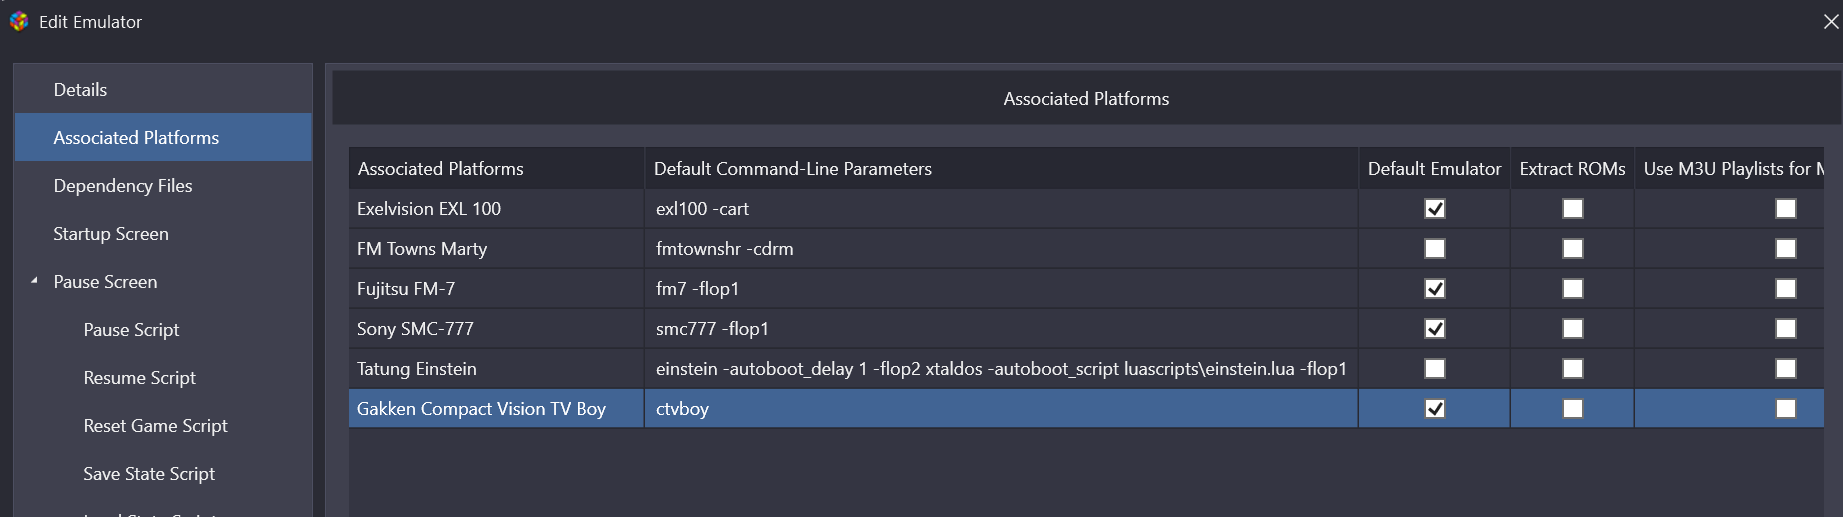
Task: Go to the Startup Screen section
Action: [x=163, y=233]
